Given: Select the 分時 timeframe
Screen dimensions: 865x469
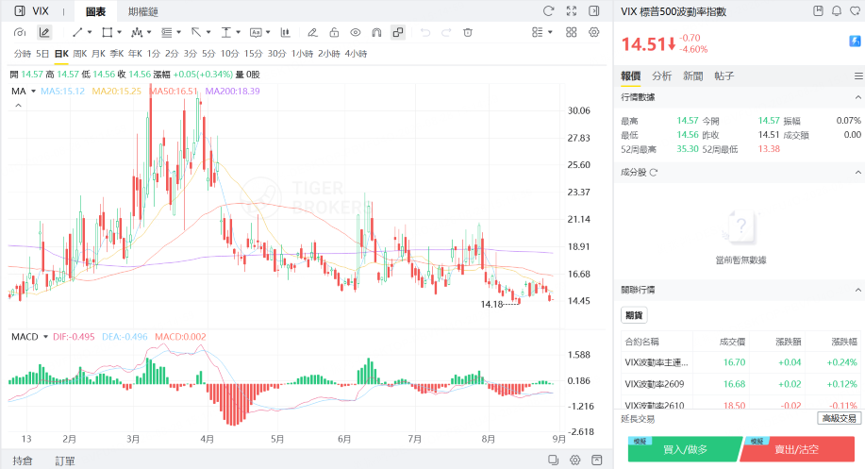Looking at the screenshot, I should click(x=23, y=54).
